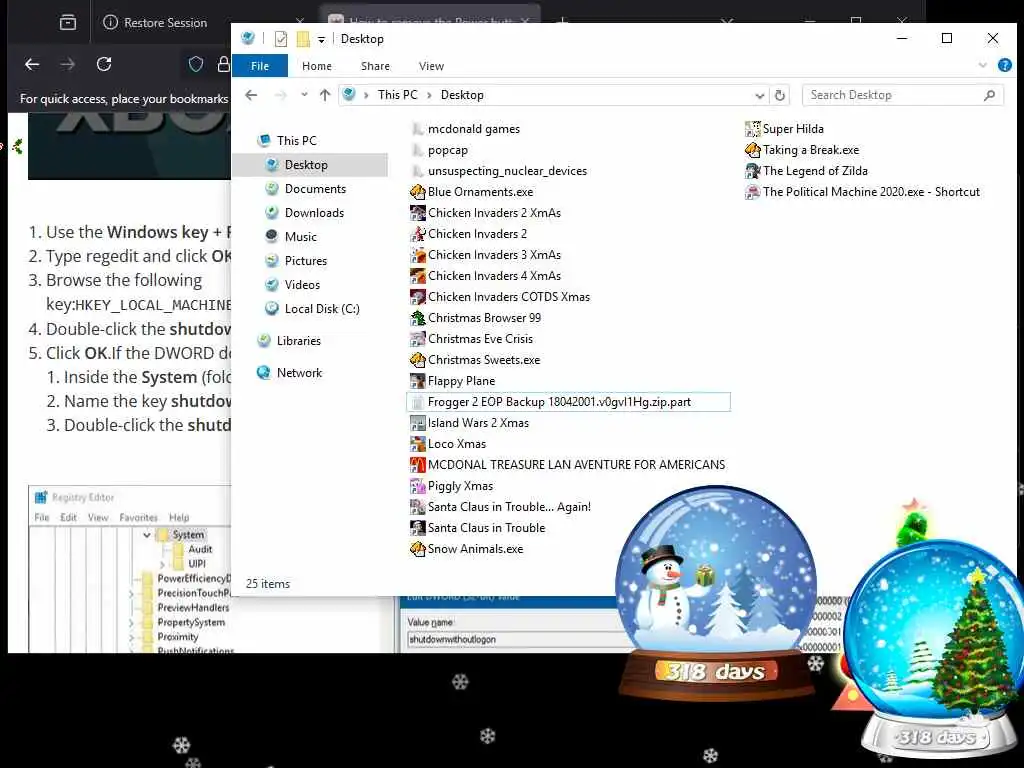Click the Explorer back arrow
1024x768 pixels.
tap(251, 95)
